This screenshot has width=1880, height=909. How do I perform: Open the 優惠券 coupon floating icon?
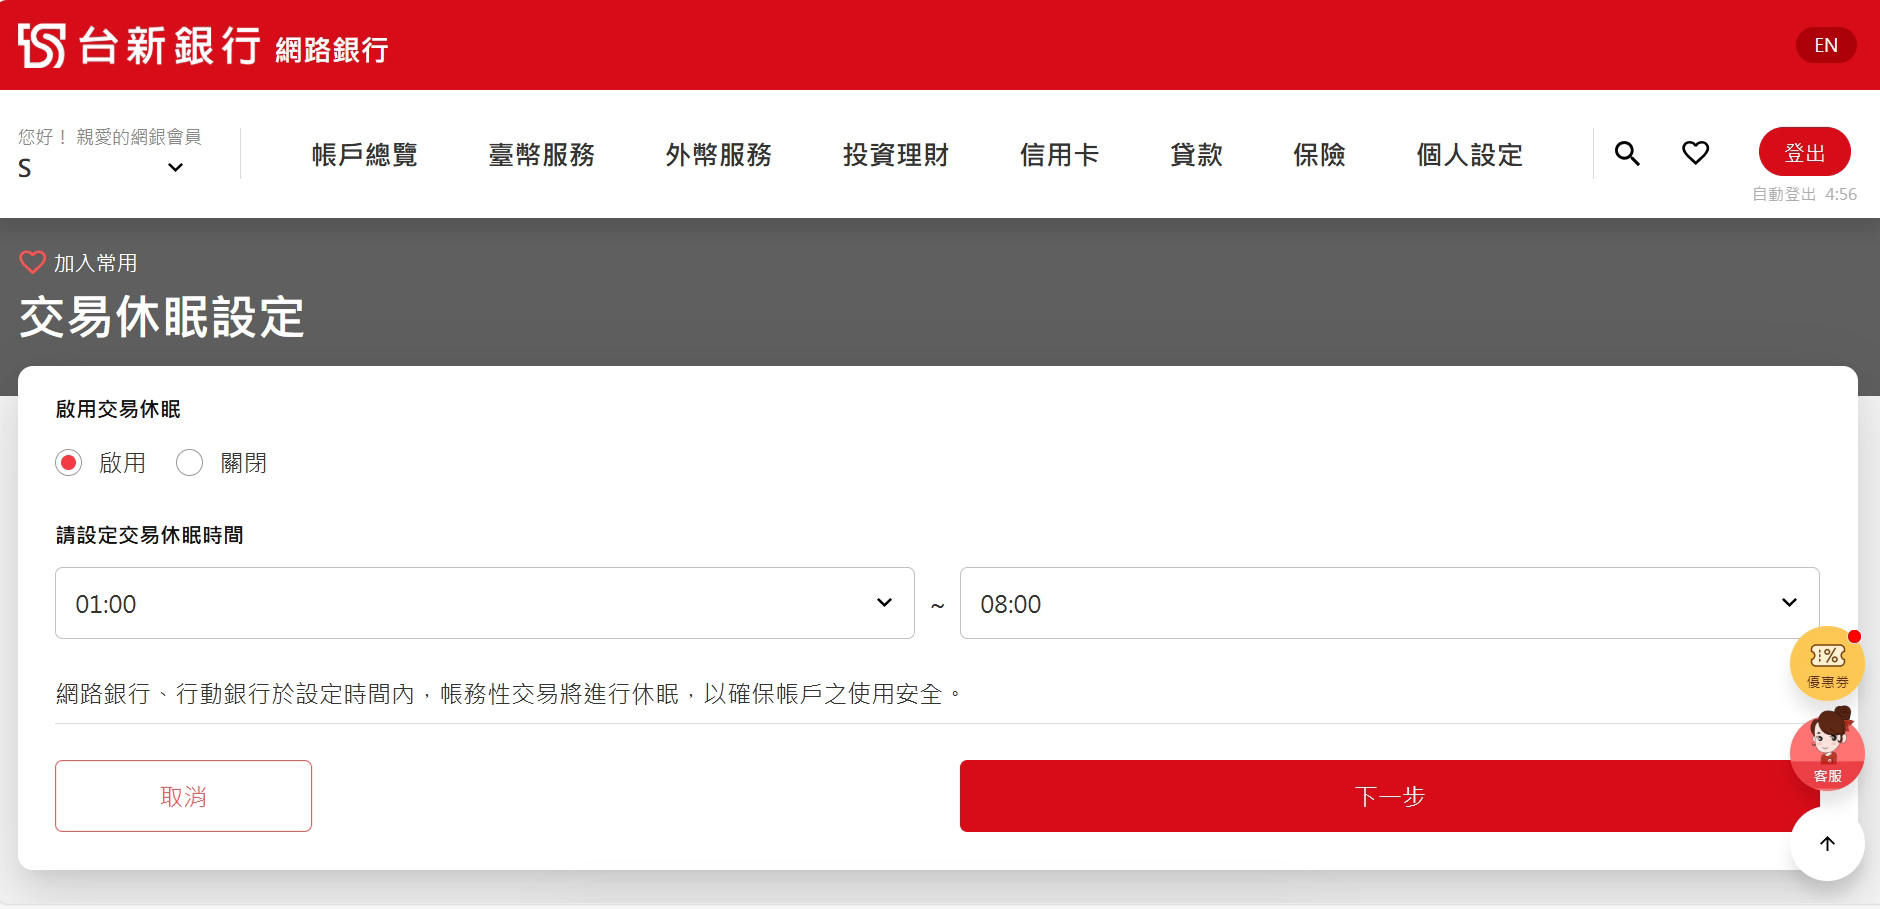point(1826,662)
